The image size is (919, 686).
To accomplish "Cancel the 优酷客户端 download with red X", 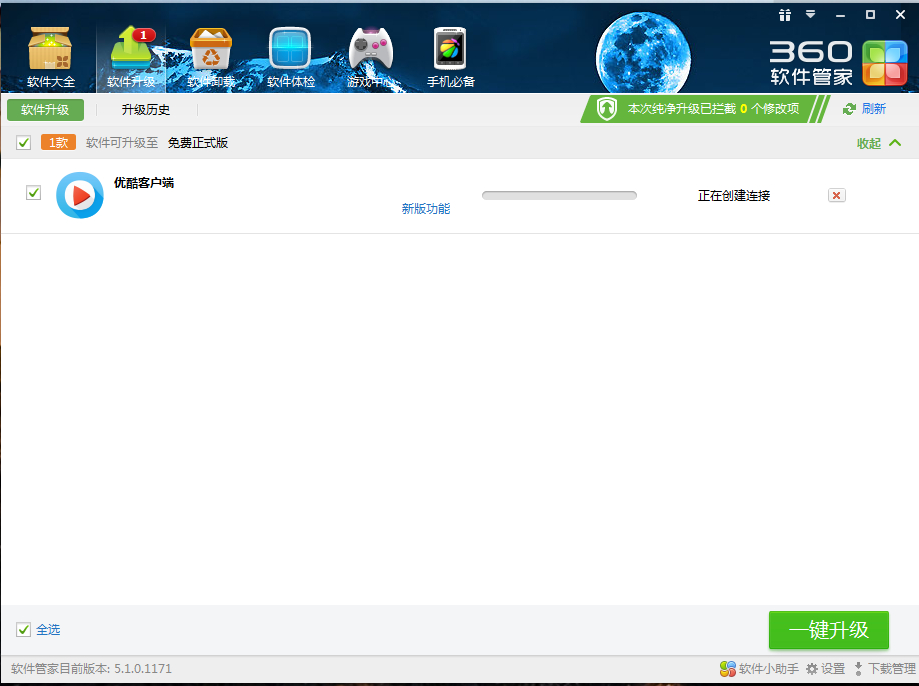I will (x=837, y=195).
